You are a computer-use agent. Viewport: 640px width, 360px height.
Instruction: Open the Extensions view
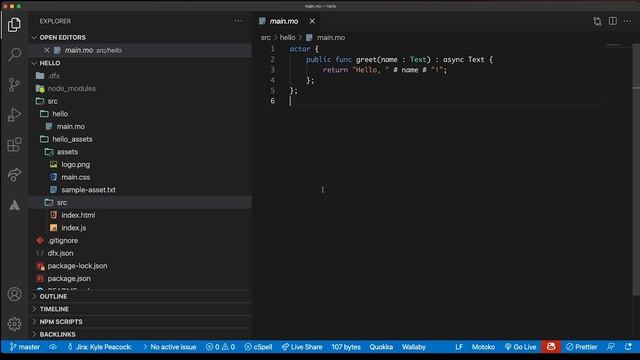pos(14,144)
